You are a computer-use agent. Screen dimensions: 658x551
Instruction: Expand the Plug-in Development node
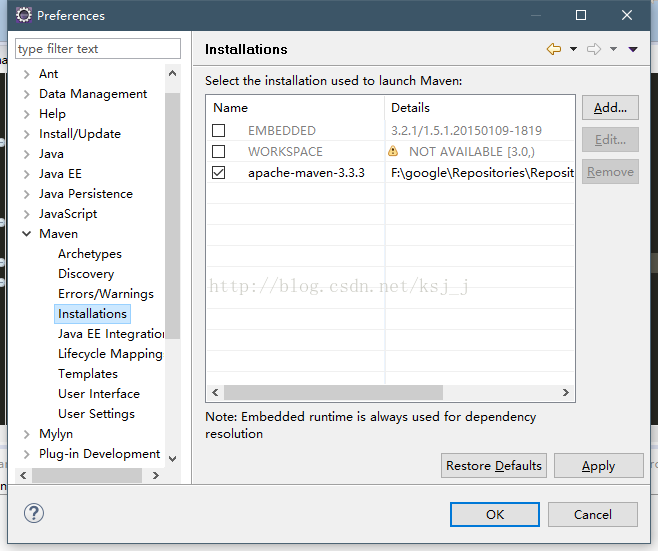coord(26,454)
